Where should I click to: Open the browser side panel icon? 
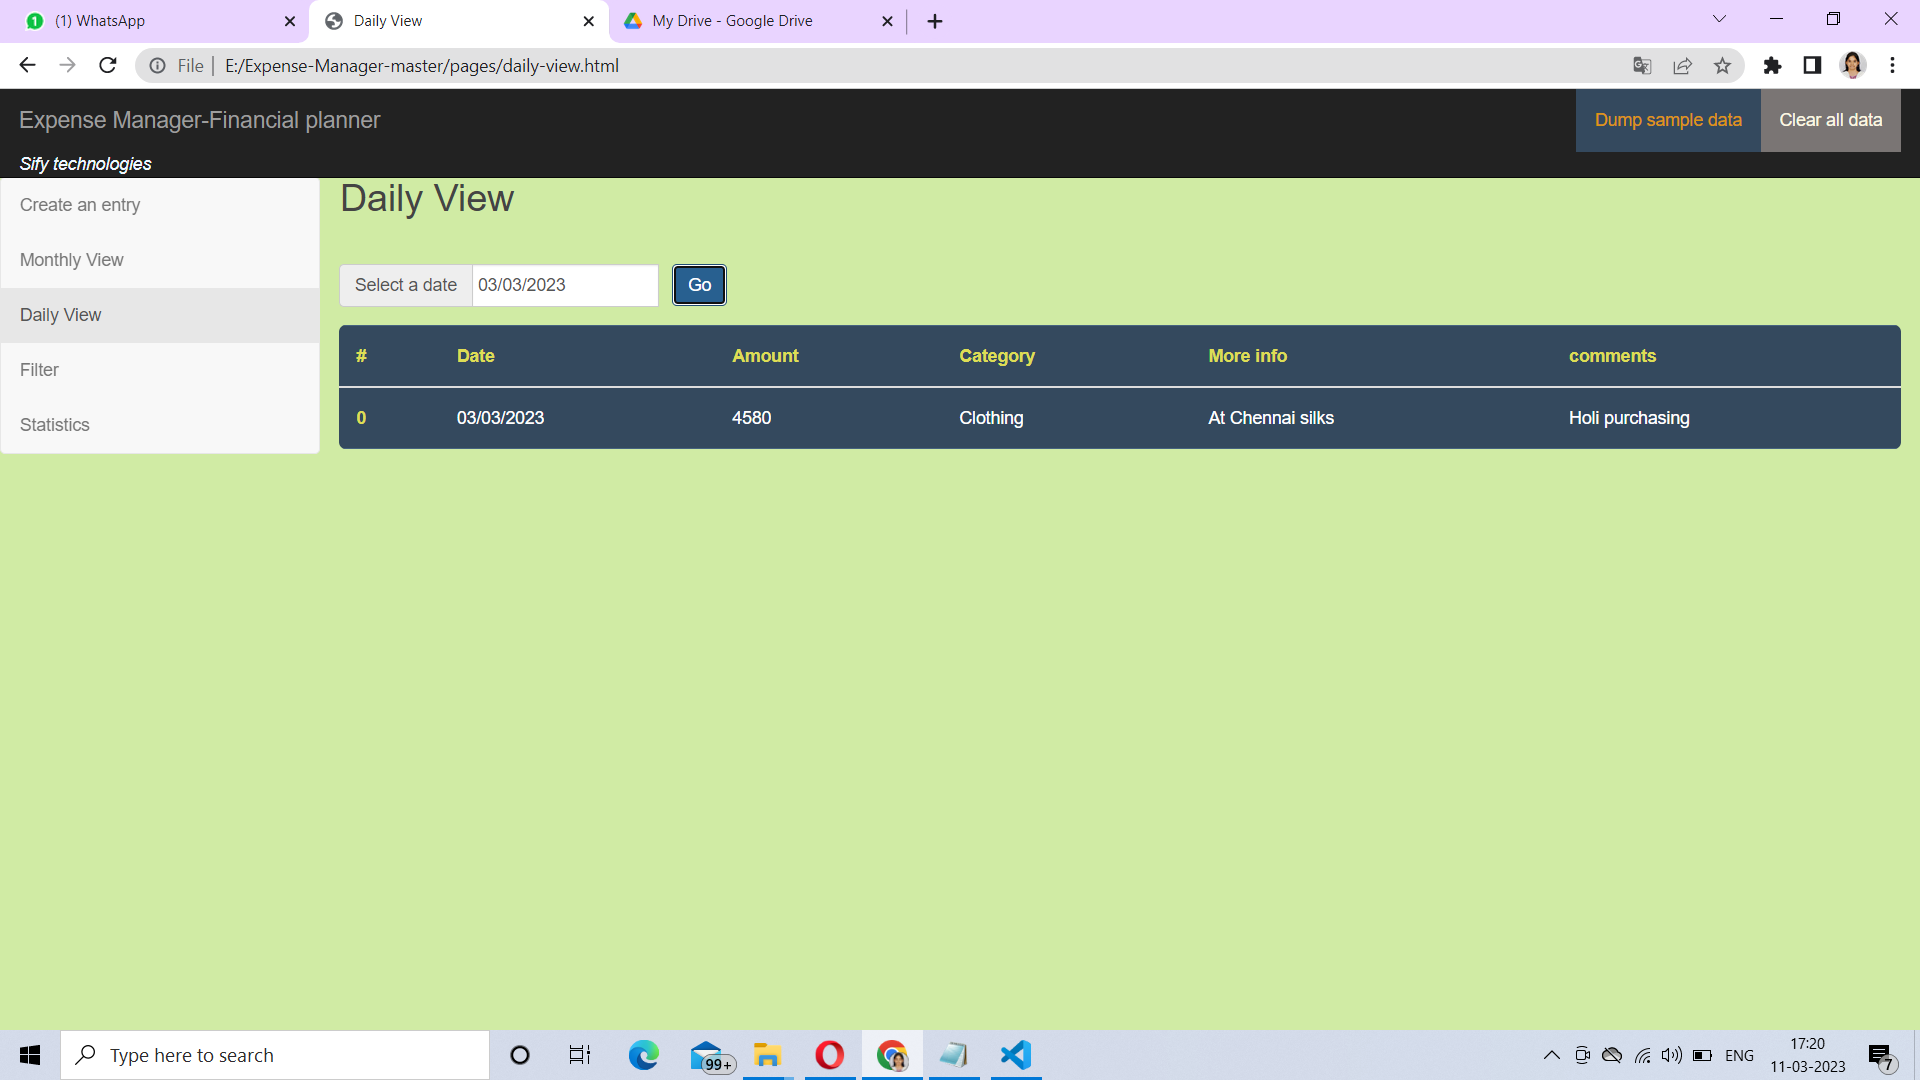[x=1812, y=65]
